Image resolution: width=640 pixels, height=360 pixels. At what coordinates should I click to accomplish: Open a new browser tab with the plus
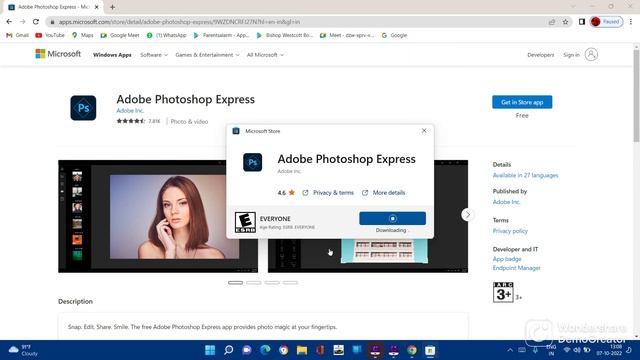[112, 7]
